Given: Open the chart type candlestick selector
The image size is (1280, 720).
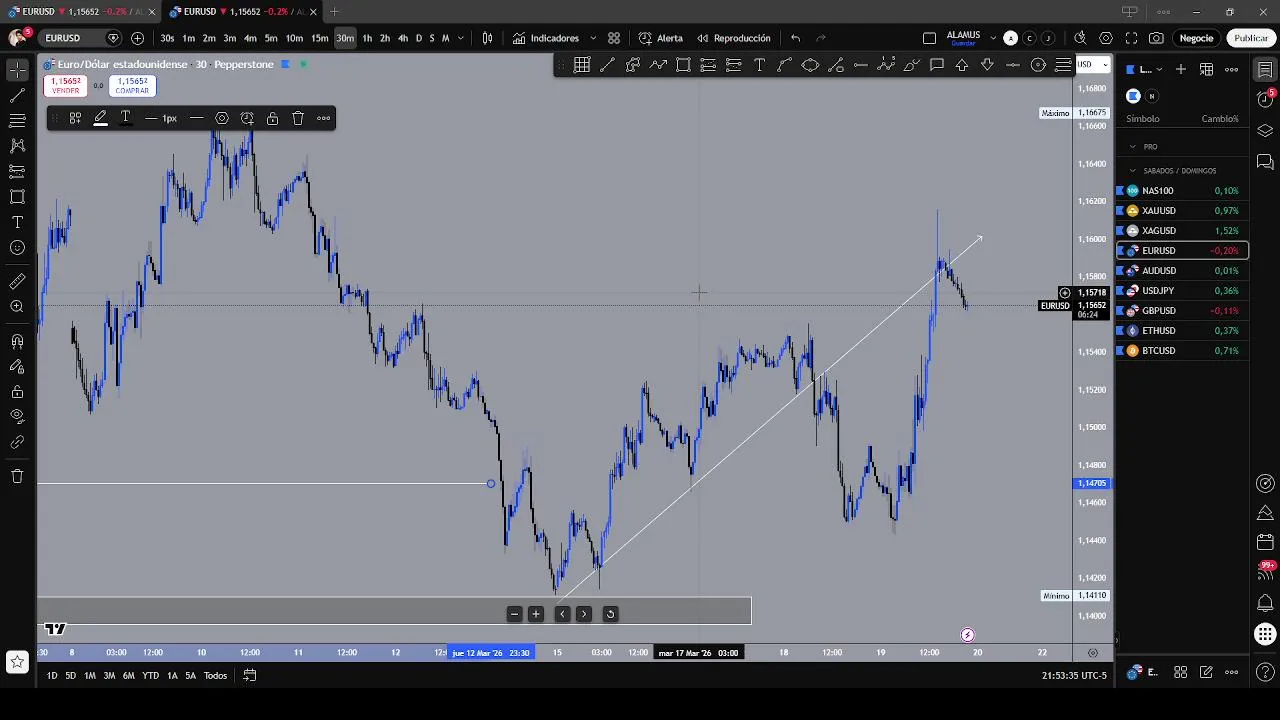Looking at the screenshot, I should coord(487,38).
